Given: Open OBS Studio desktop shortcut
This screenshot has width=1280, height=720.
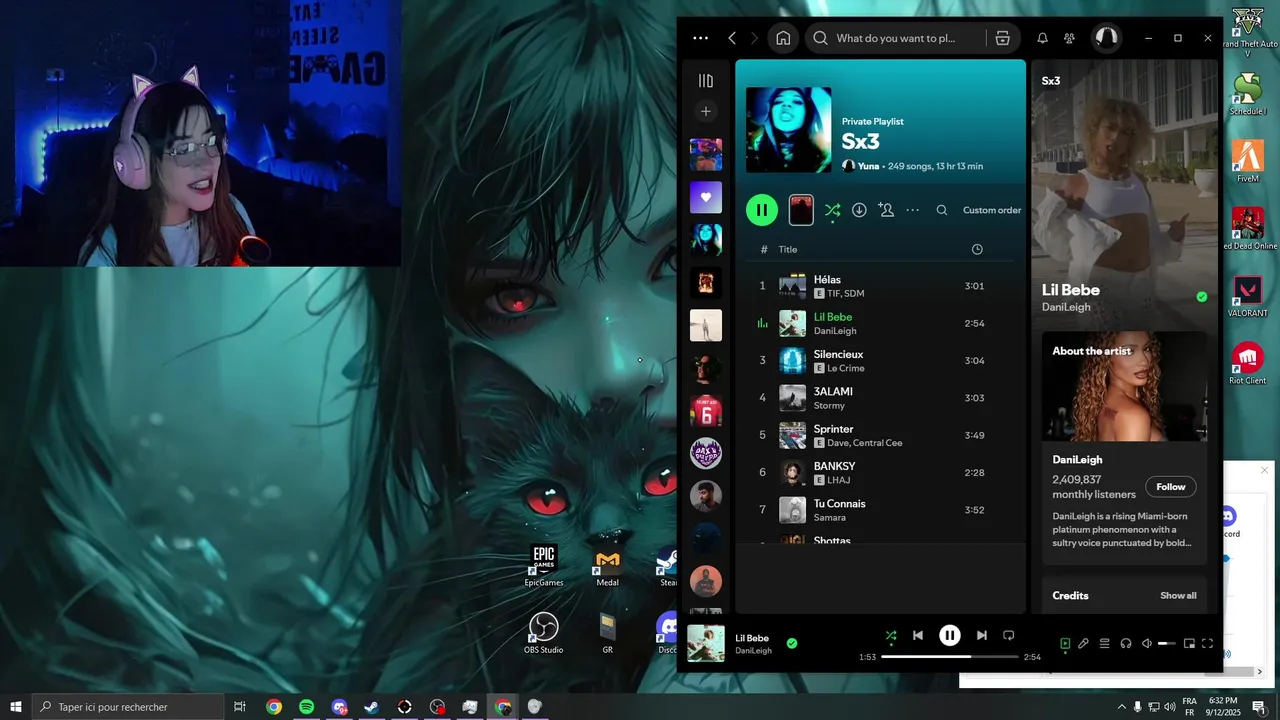Looking at the screenshot, I should click(544, 633).
